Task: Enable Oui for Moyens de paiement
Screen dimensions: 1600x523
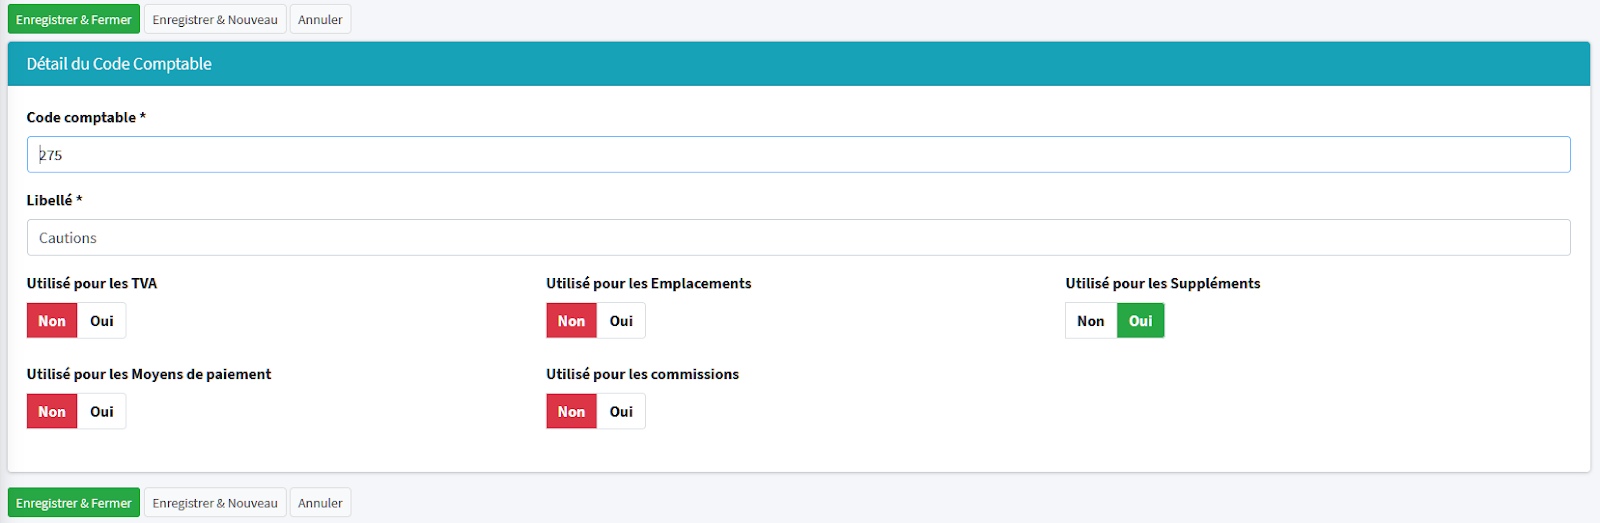Action: click(x=102, y=412)
